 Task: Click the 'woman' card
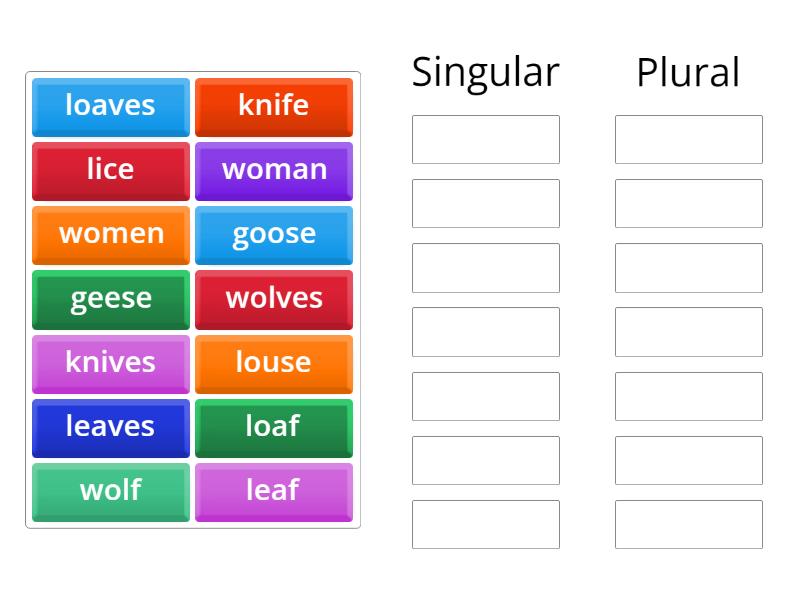(x=274, y=170)
